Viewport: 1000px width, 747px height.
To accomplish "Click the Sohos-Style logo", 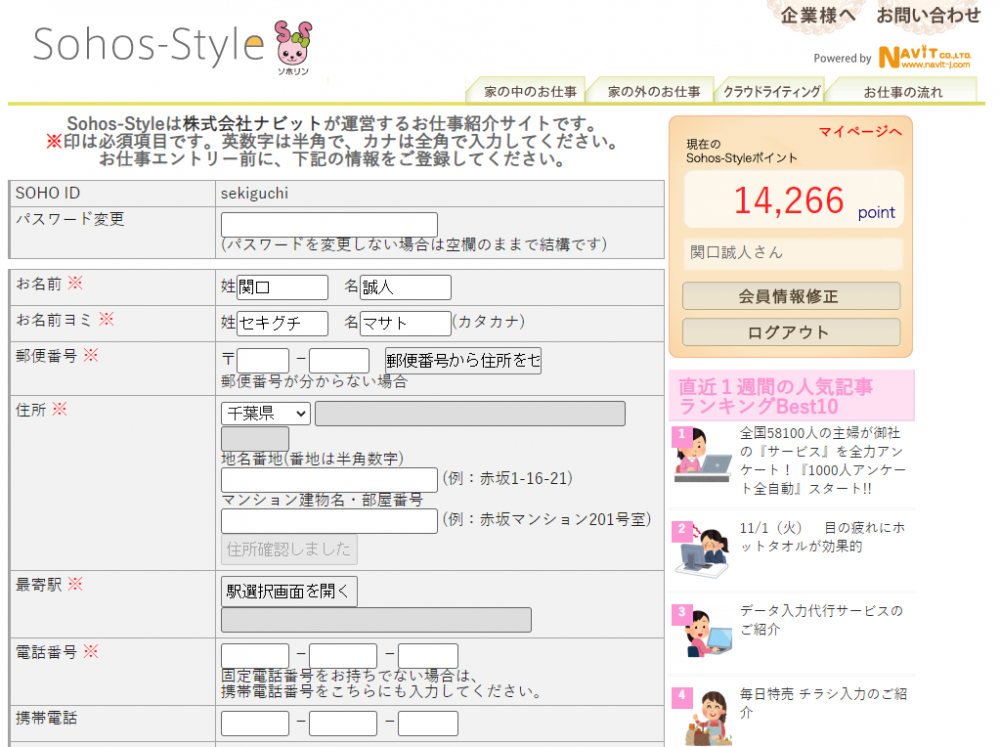I will pyautogui.click(x=148, y=45).
